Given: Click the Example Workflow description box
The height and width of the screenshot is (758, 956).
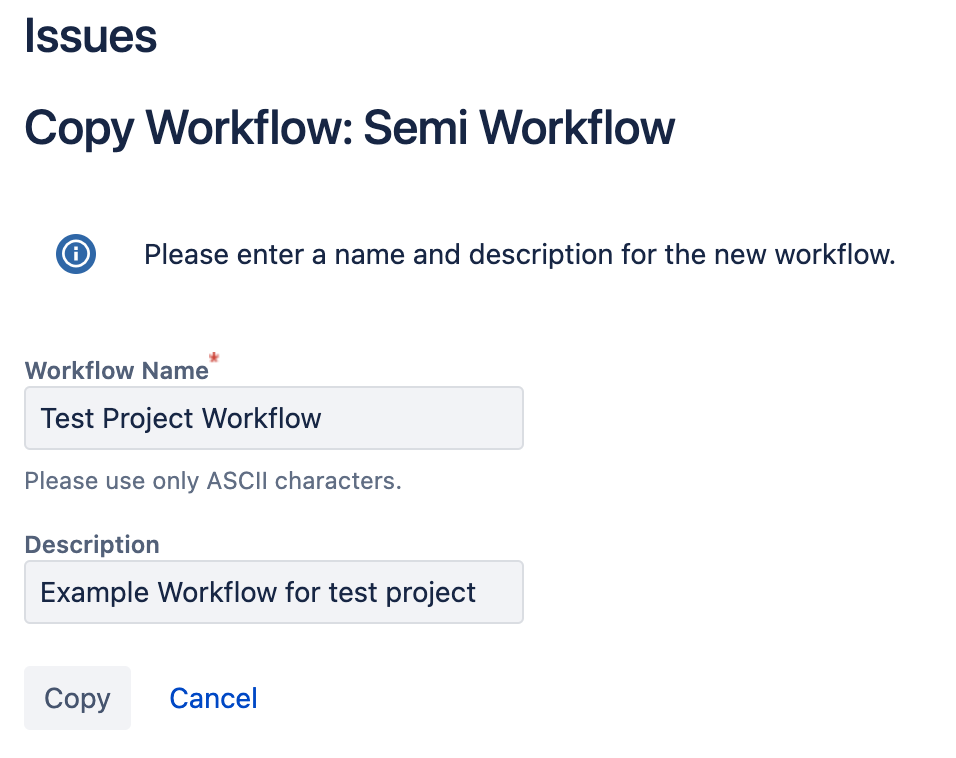Looking at the screenshot, I should (273, 592).
